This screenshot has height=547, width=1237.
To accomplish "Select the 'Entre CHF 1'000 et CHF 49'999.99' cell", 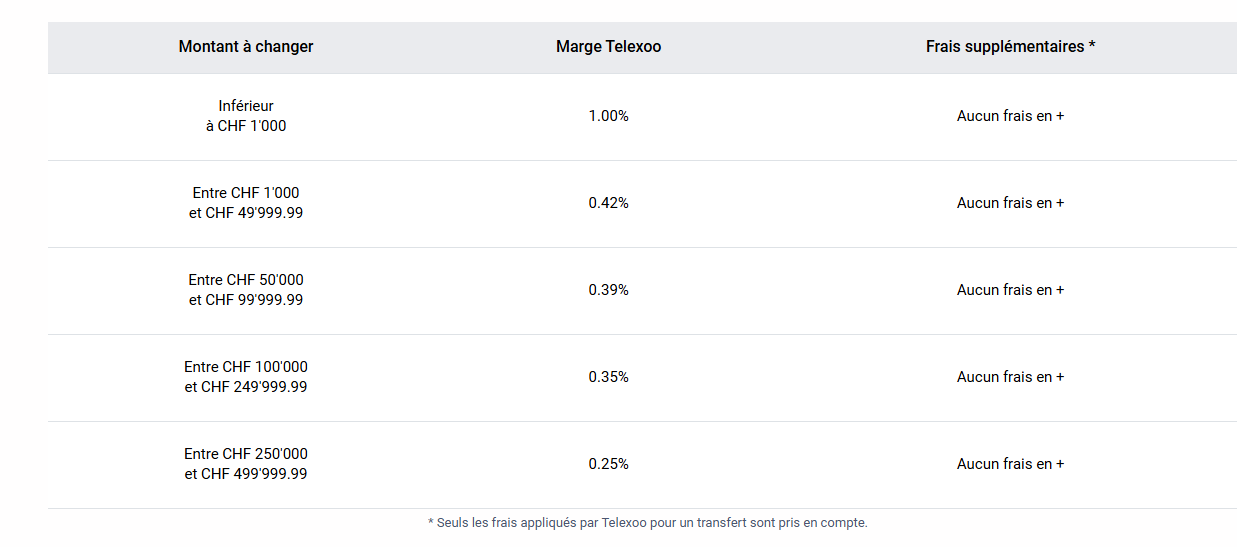I will [246, 203].
